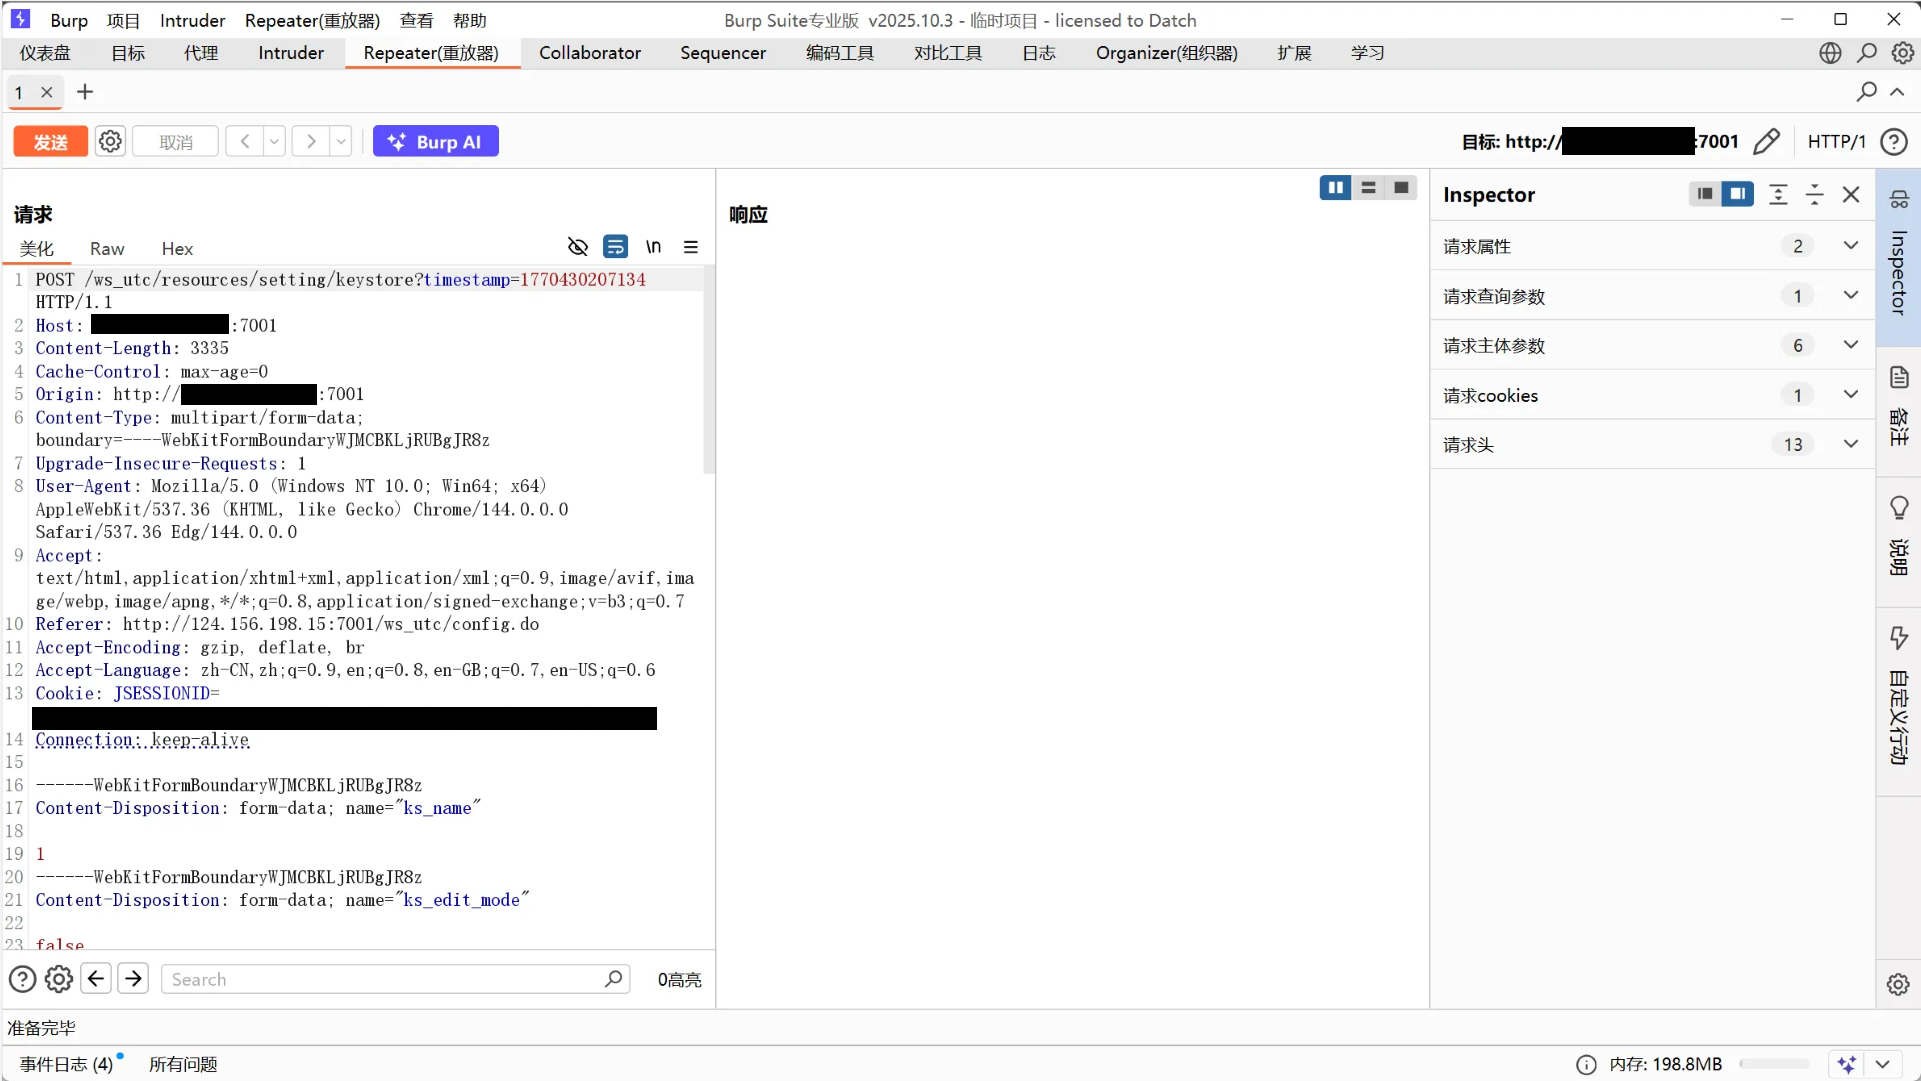Set side-by-side request/response layout
This screenshot has height=1081, width=1921.
(x=1336, y=188)
